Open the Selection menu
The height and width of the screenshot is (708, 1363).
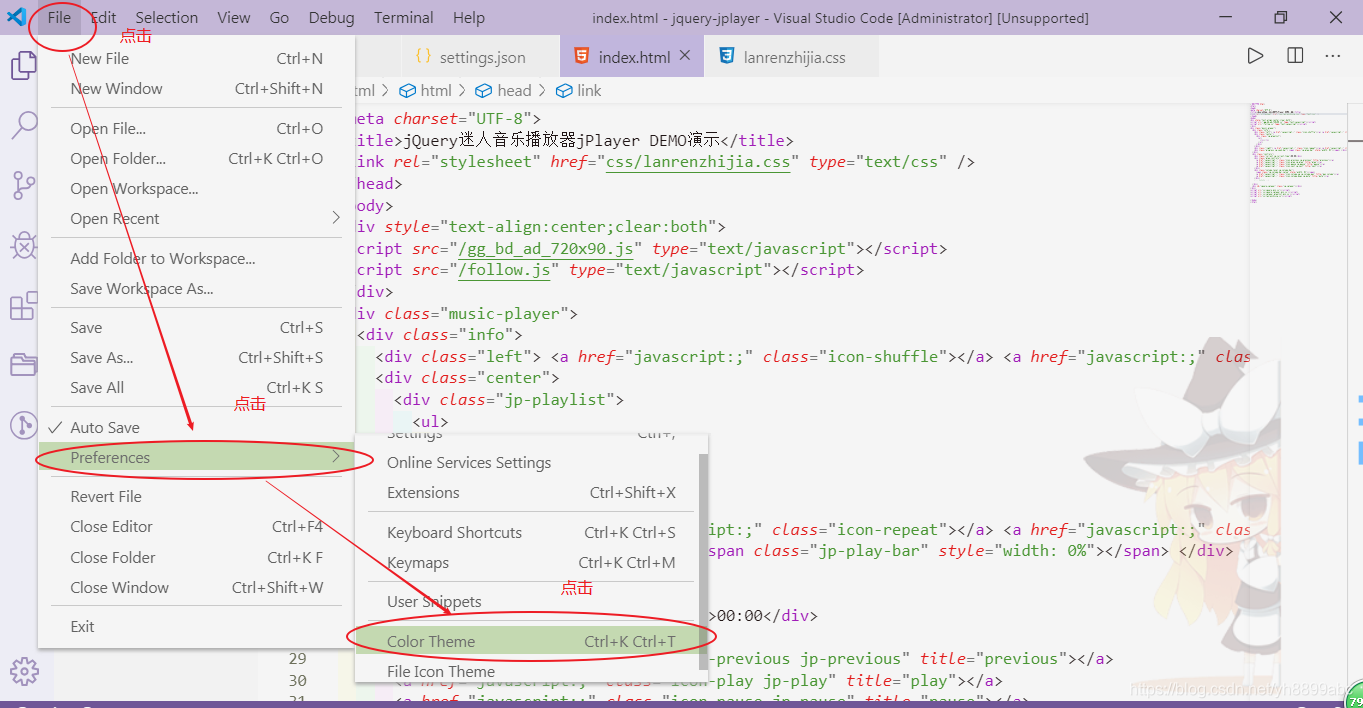coord(167,17)
